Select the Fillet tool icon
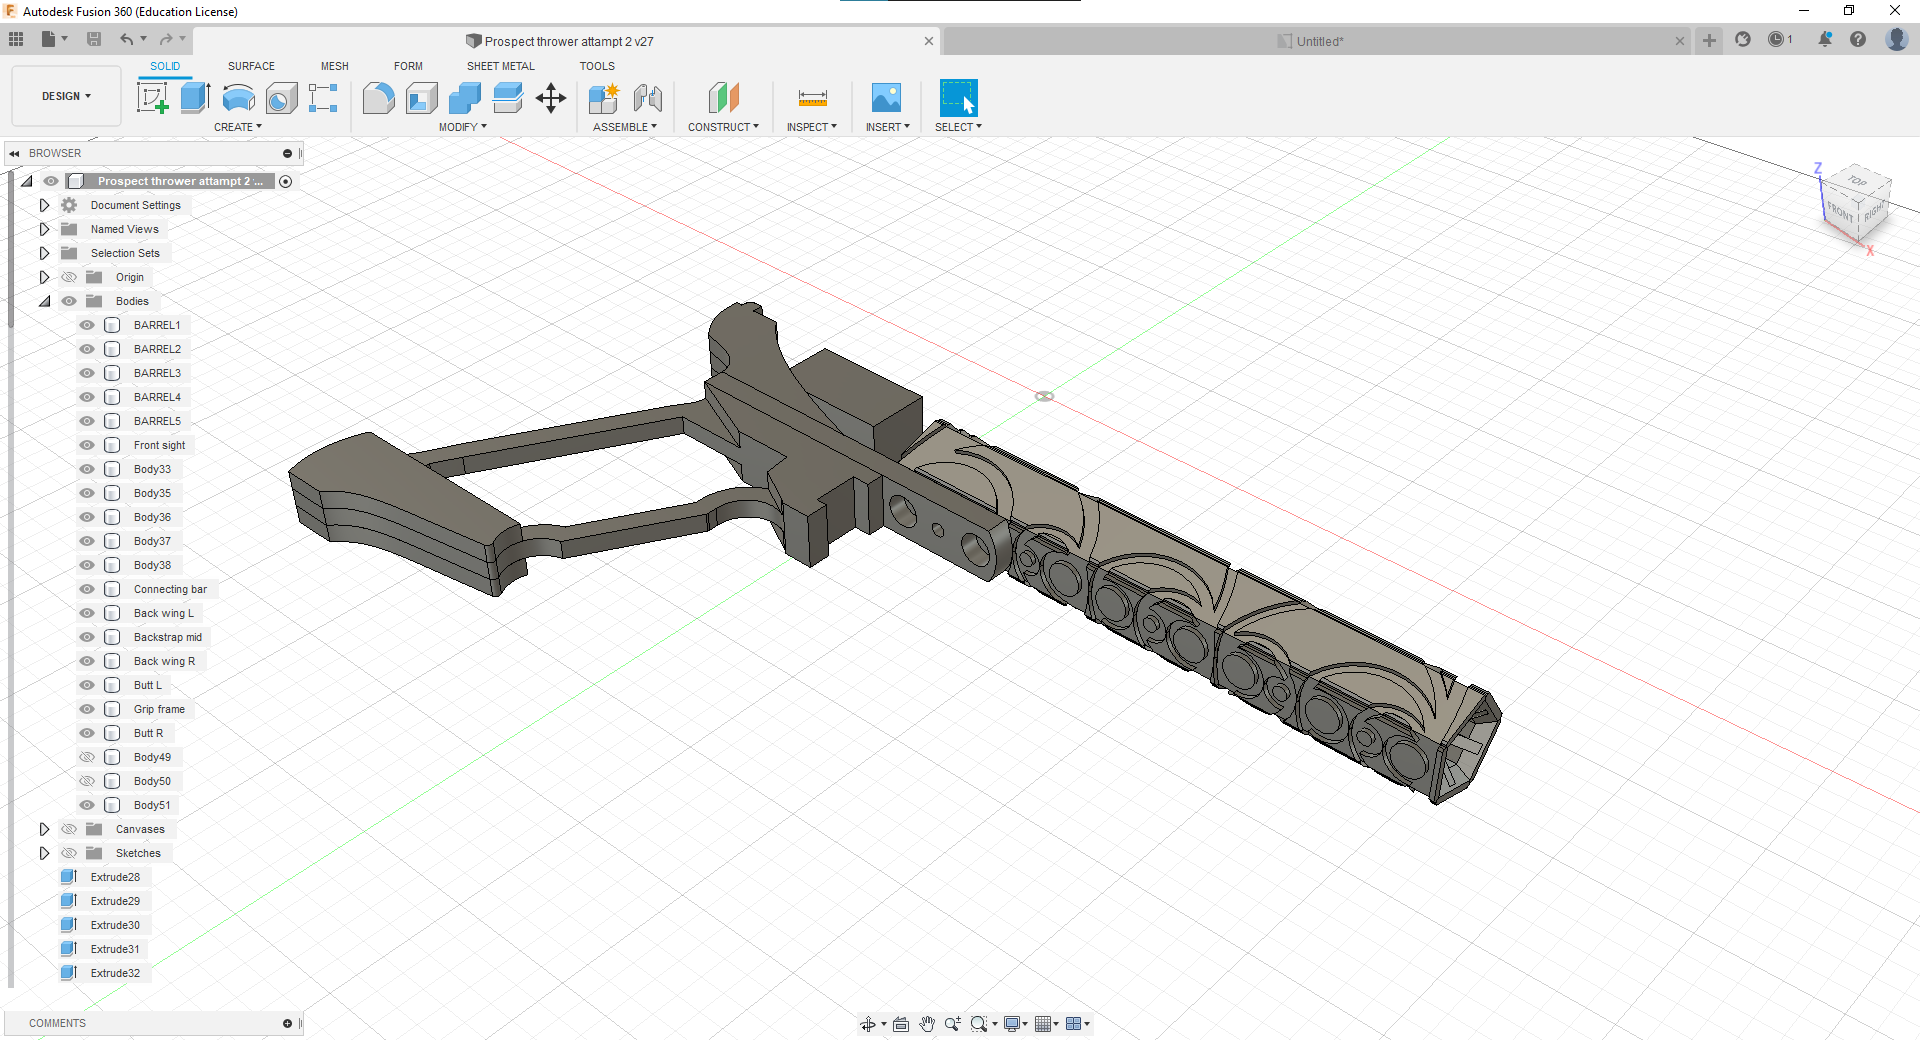 (x=378, y=98)
